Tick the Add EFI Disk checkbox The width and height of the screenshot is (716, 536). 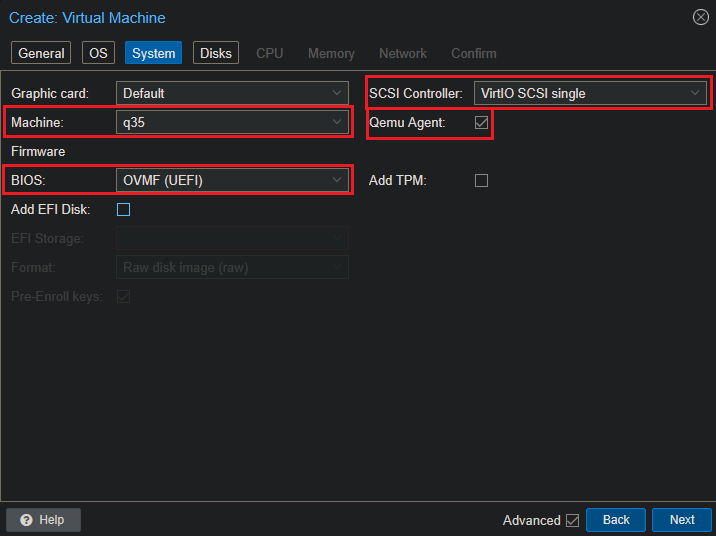tap(124, 210)
